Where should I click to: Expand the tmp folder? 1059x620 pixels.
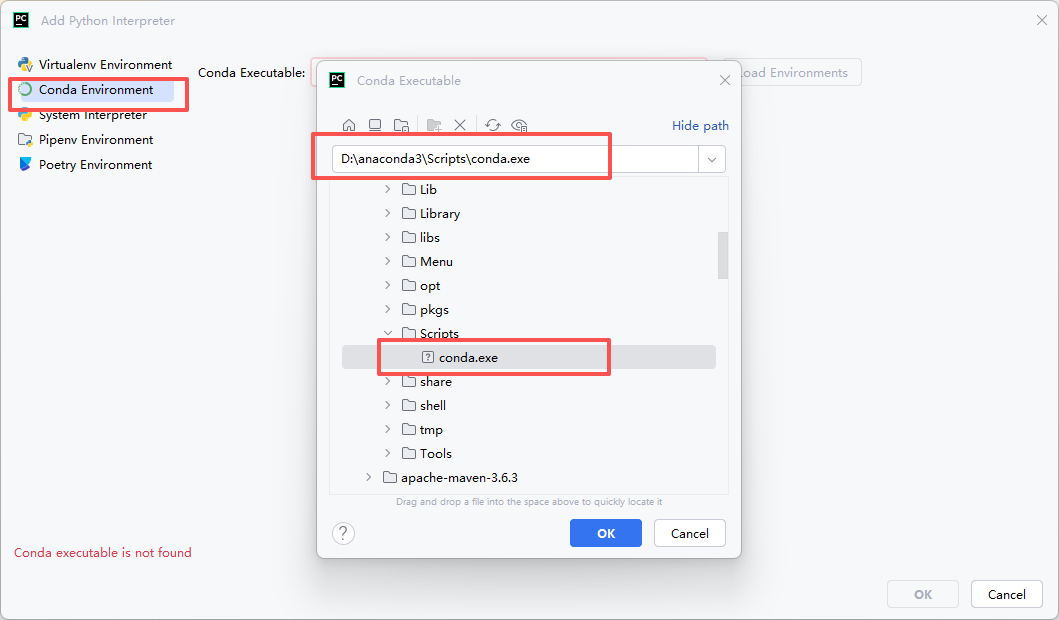pyautogui.click(x=388, y=430)
